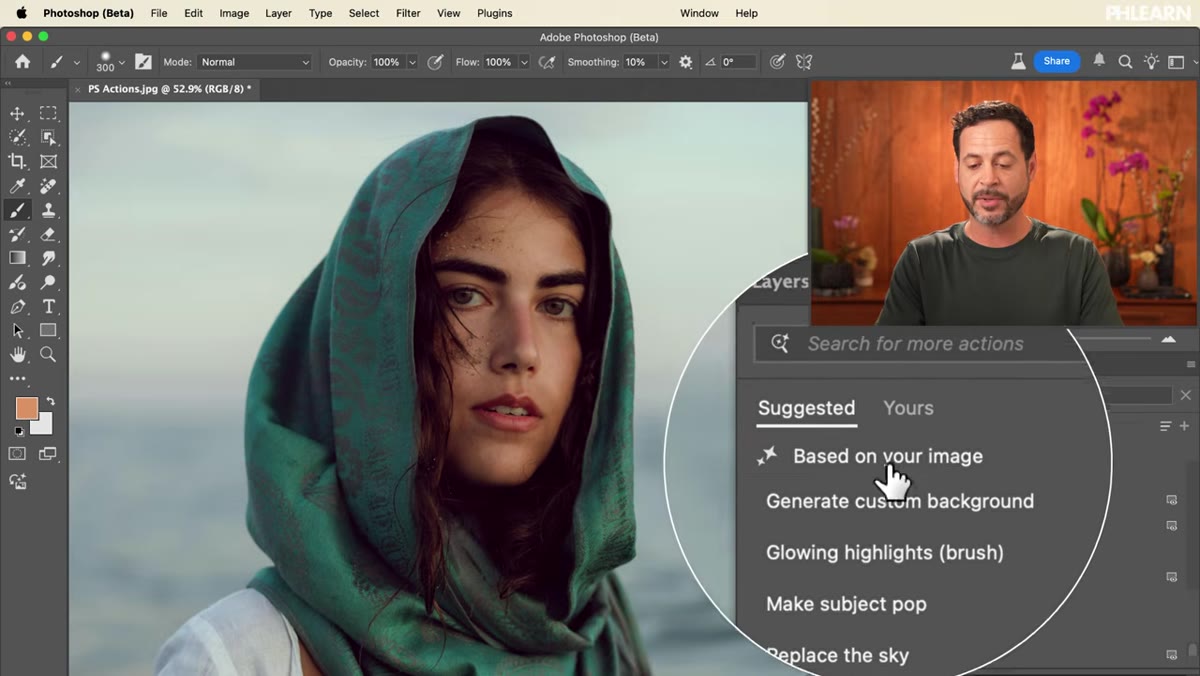Screen dimensions: 1200x676
Task: Switch to the Suggested tab
Action: click(x=806, y=408)
